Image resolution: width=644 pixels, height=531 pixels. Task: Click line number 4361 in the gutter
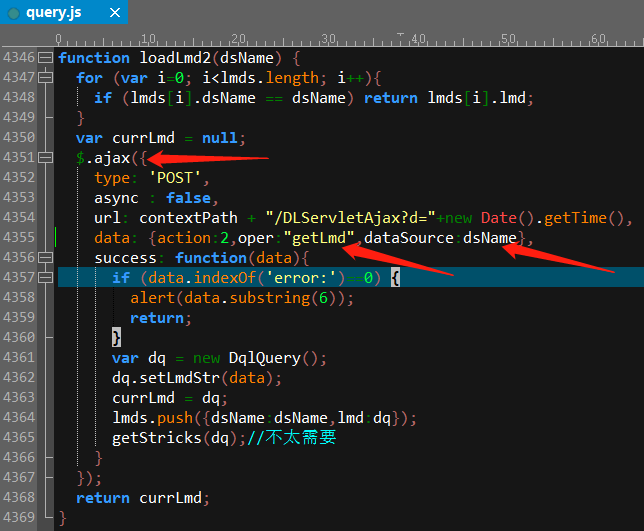coord(19,357)
